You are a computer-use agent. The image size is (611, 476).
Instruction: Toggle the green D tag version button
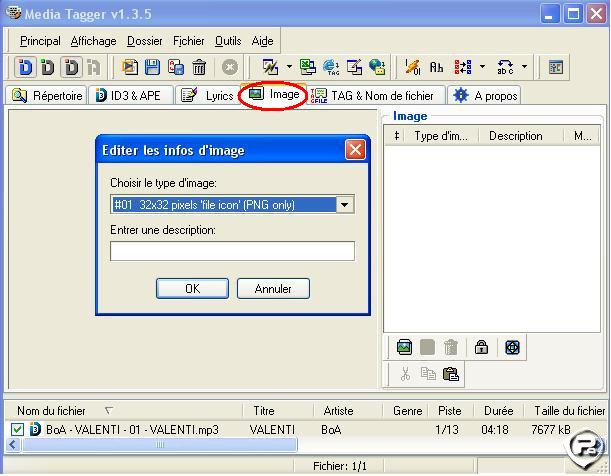point(48,67)
